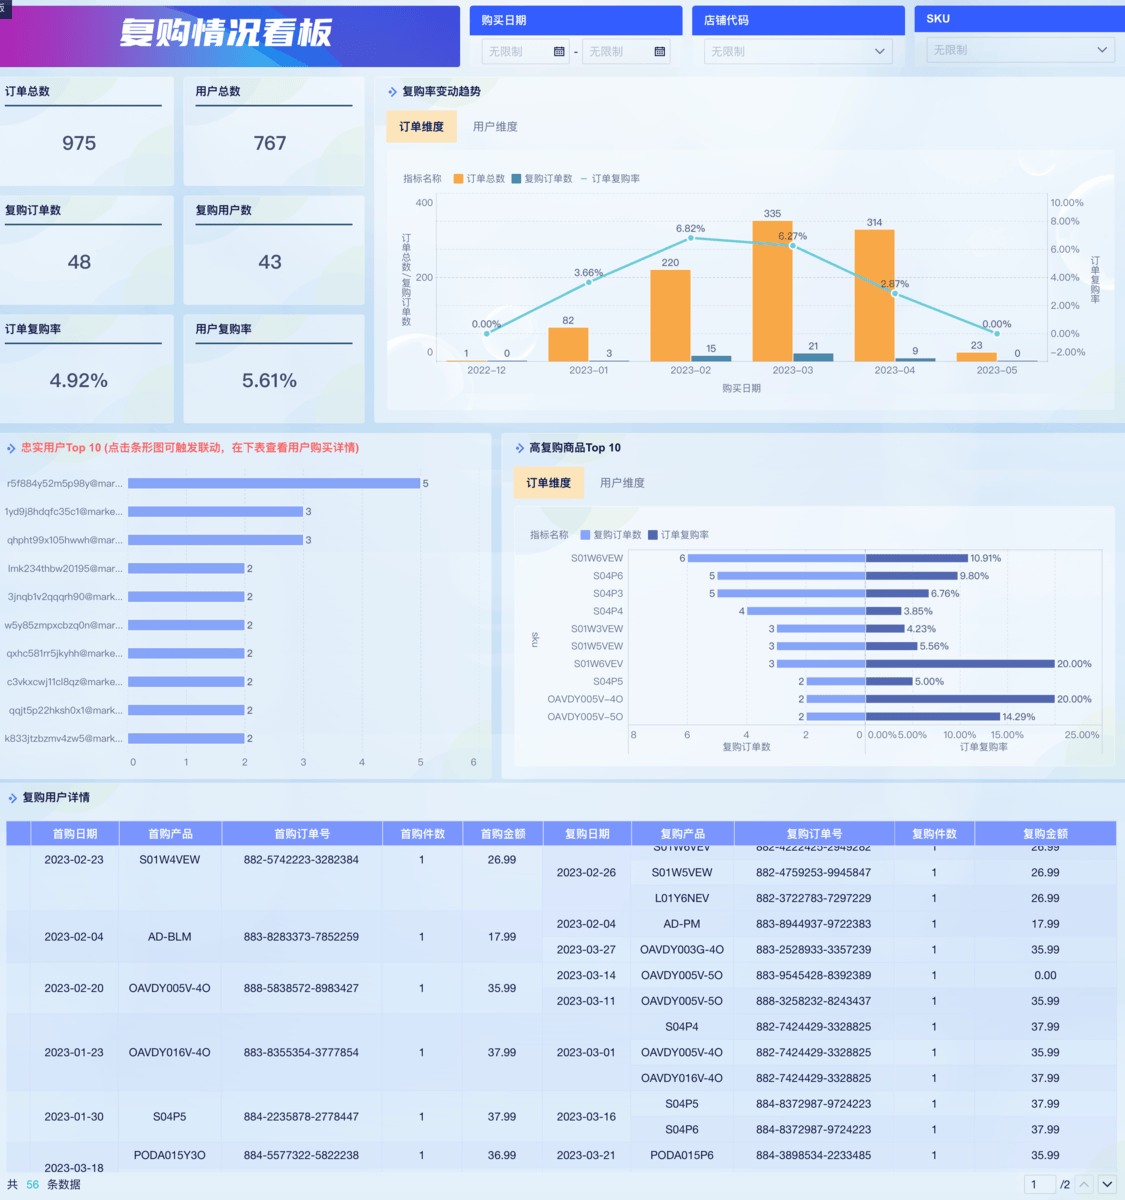The height and width of the screenshot is (1200, 1125).
Task: Click the 复购订单数 legend marker in trend chart
Action: [x=516, y=179]
